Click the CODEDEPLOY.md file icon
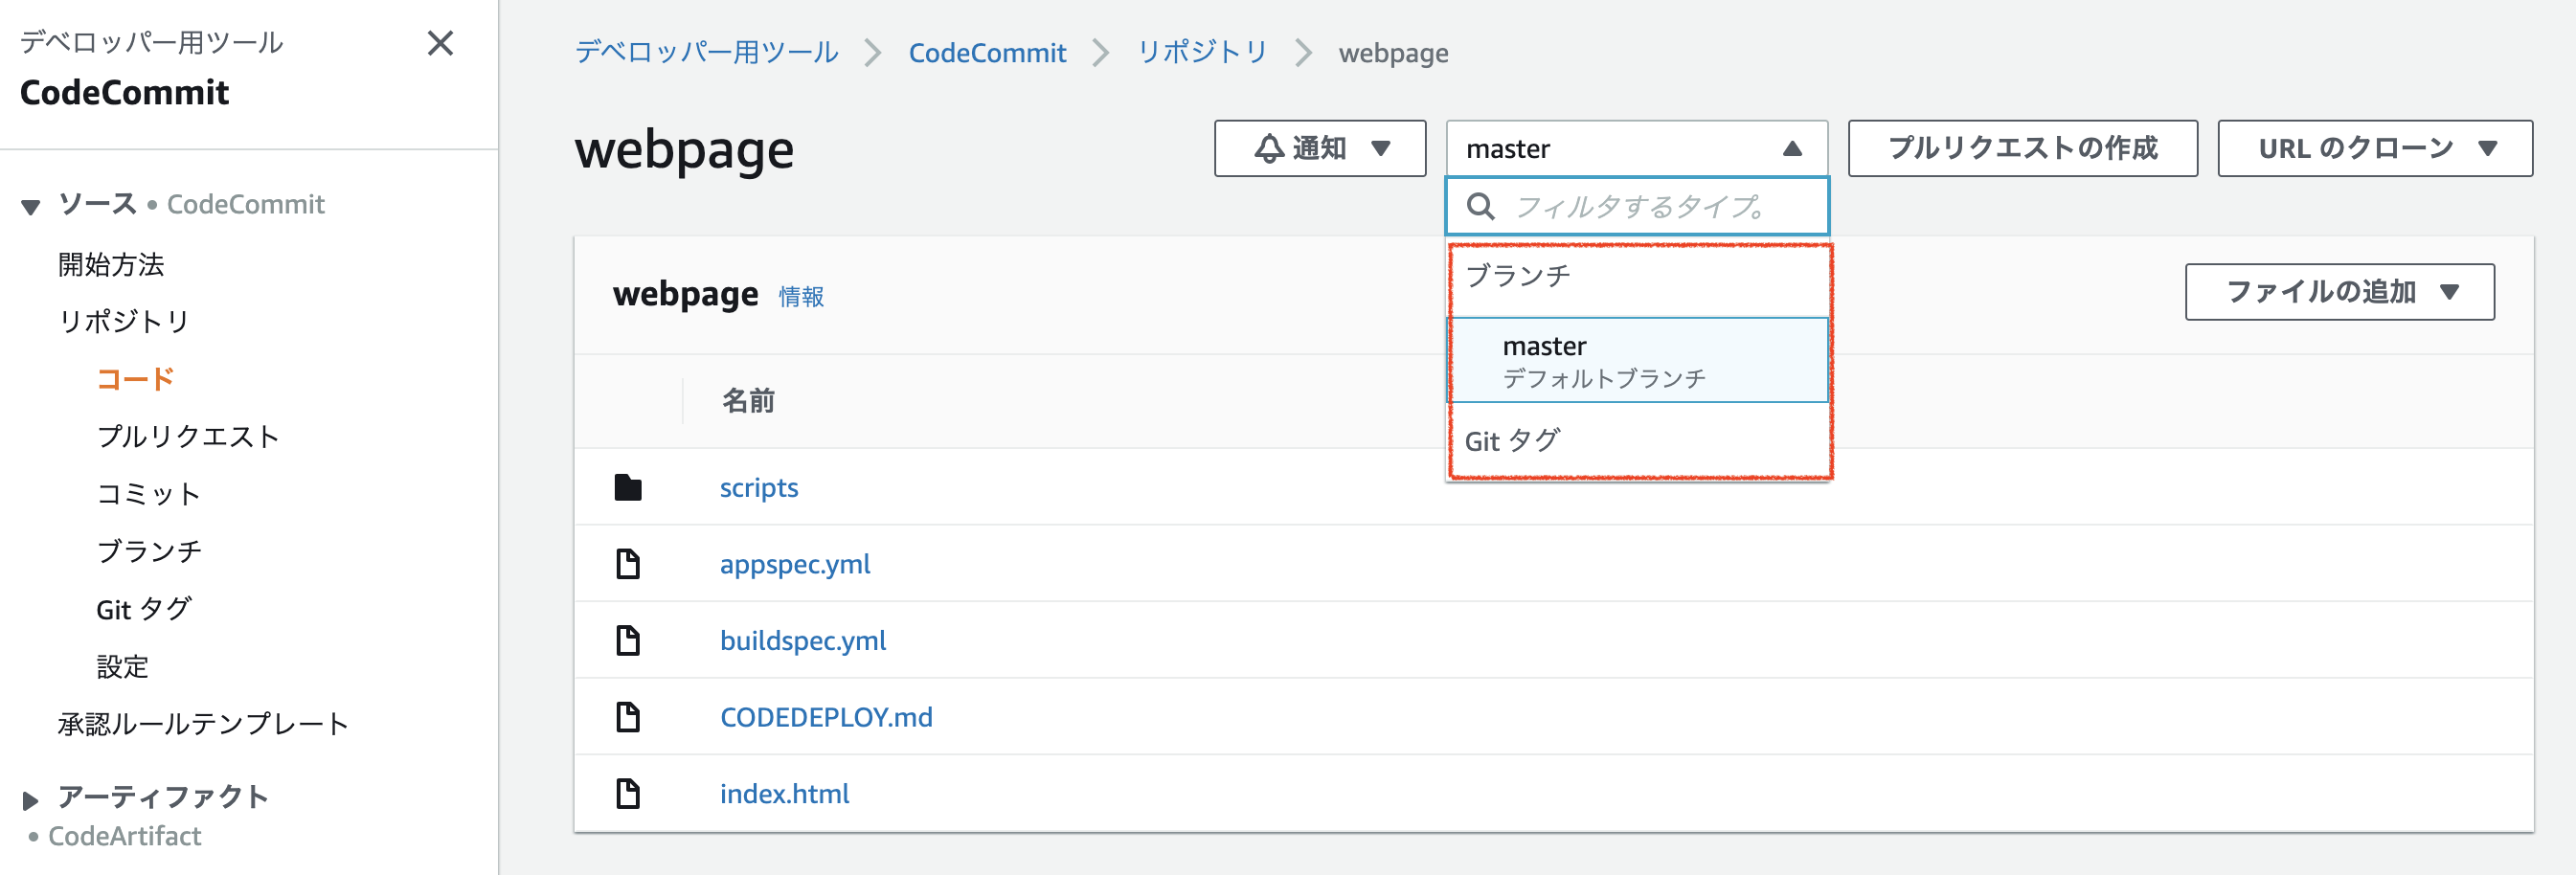The image size is (2576, 875). coord(628,717)
